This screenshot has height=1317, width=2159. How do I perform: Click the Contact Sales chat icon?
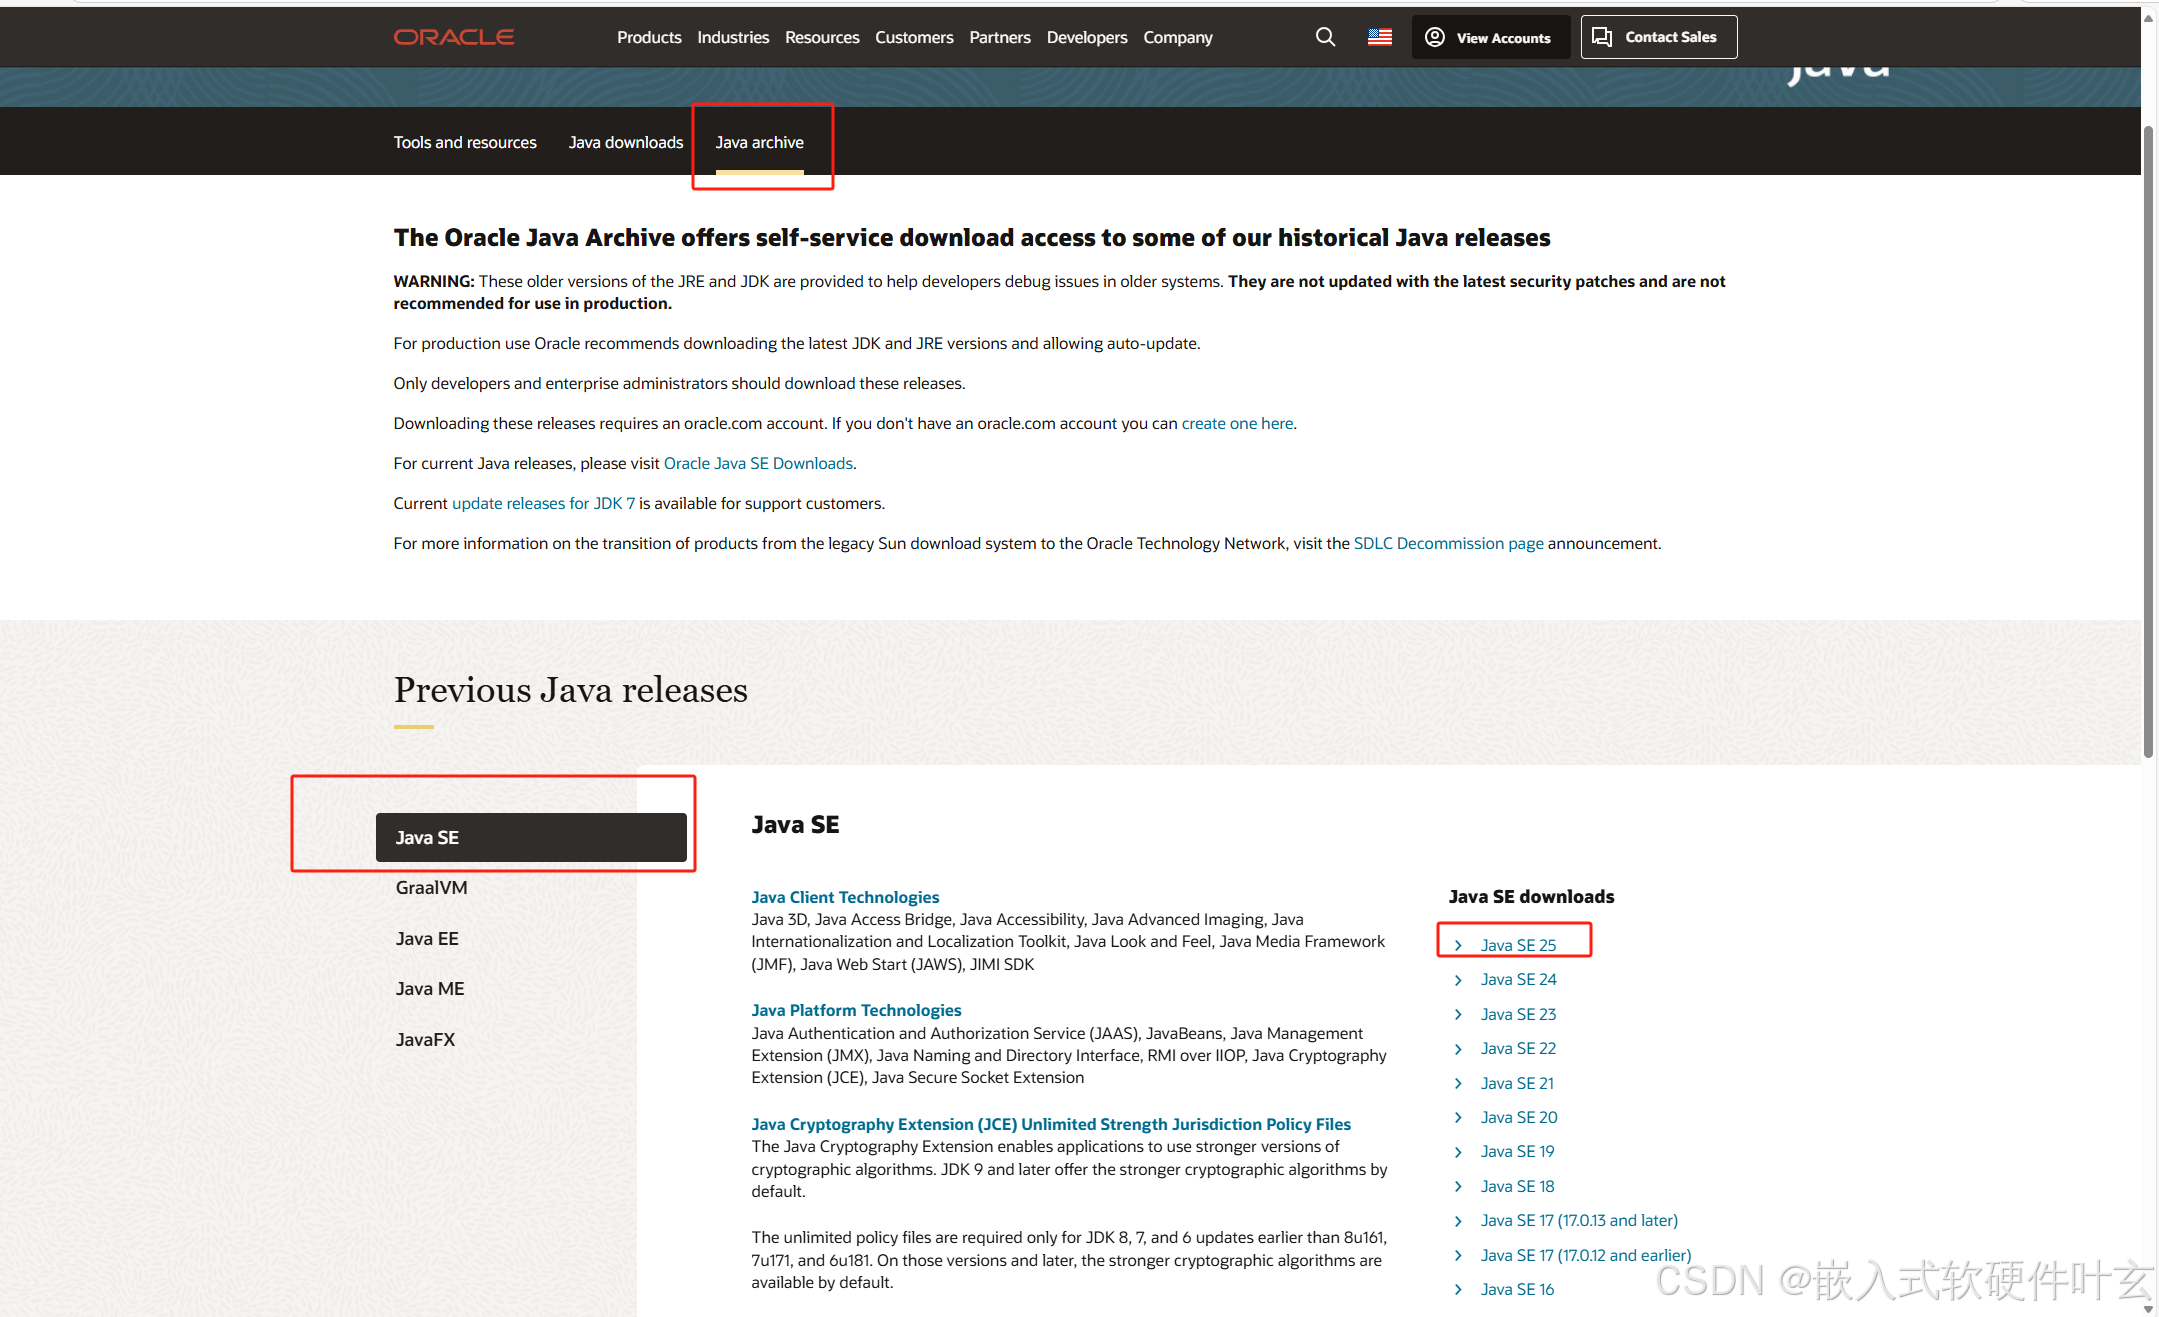pyautogui.click(x=1602, y=37)
